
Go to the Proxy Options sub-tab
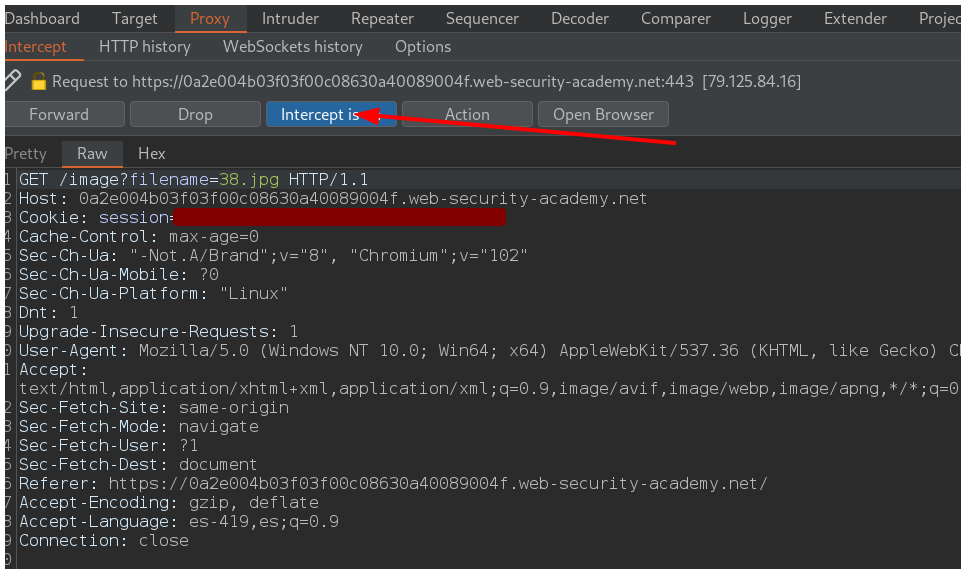[x=423, y=47]
